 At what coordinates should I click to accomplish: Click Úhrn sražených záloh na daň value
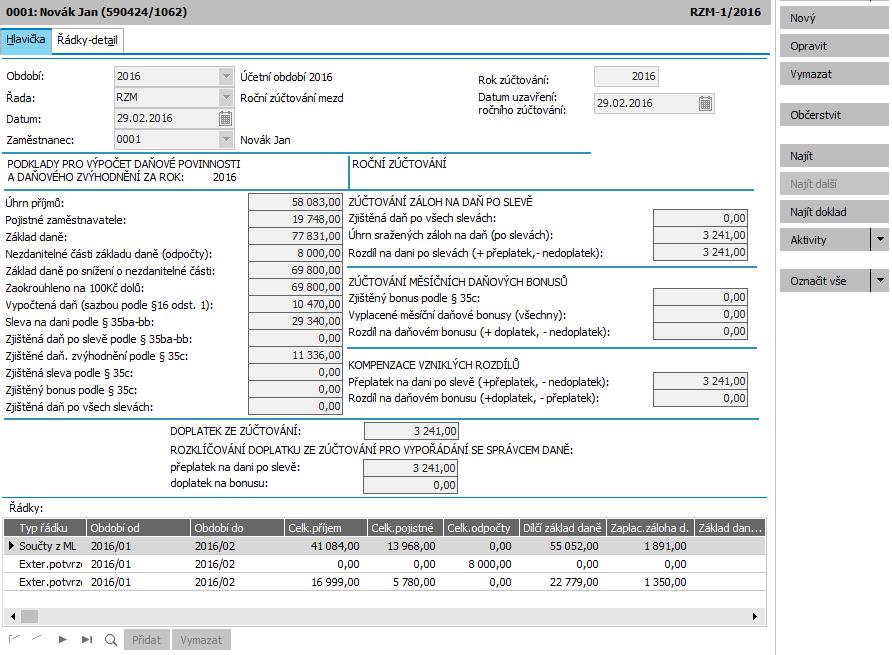tap(700, 235)
